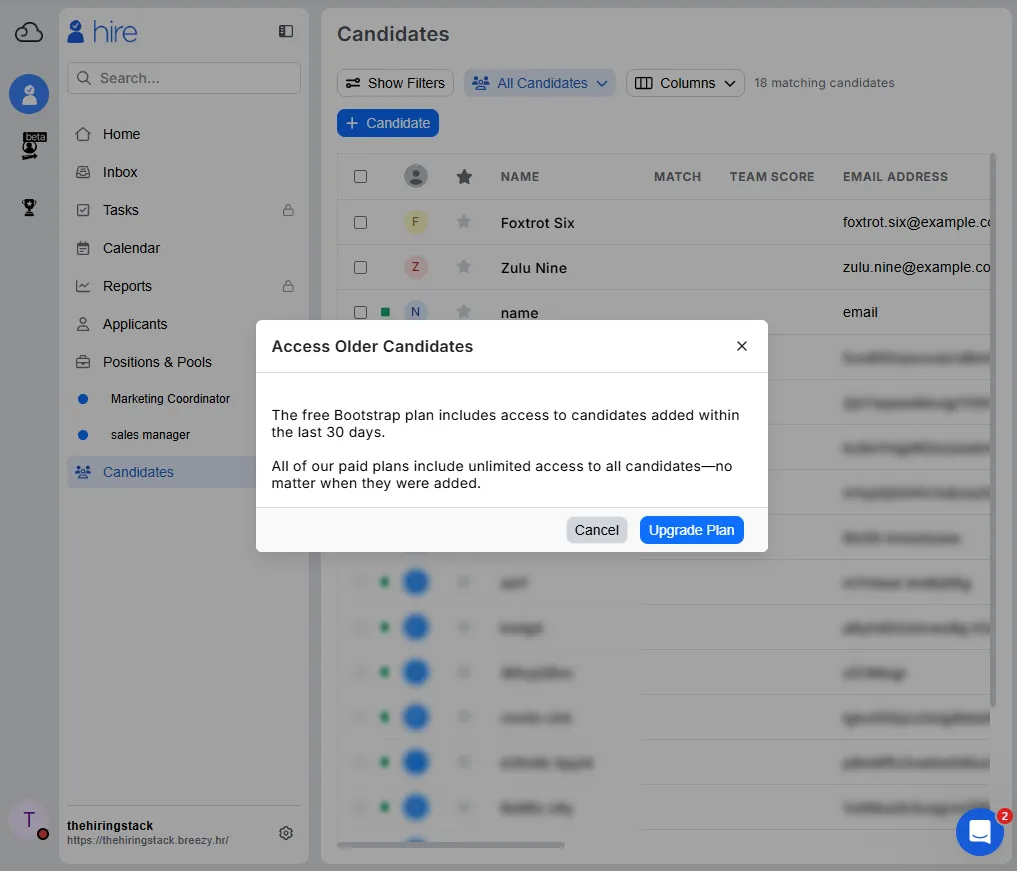1017x871 pixels.
Task: Open the Columns dropdown
Action: 685,83
